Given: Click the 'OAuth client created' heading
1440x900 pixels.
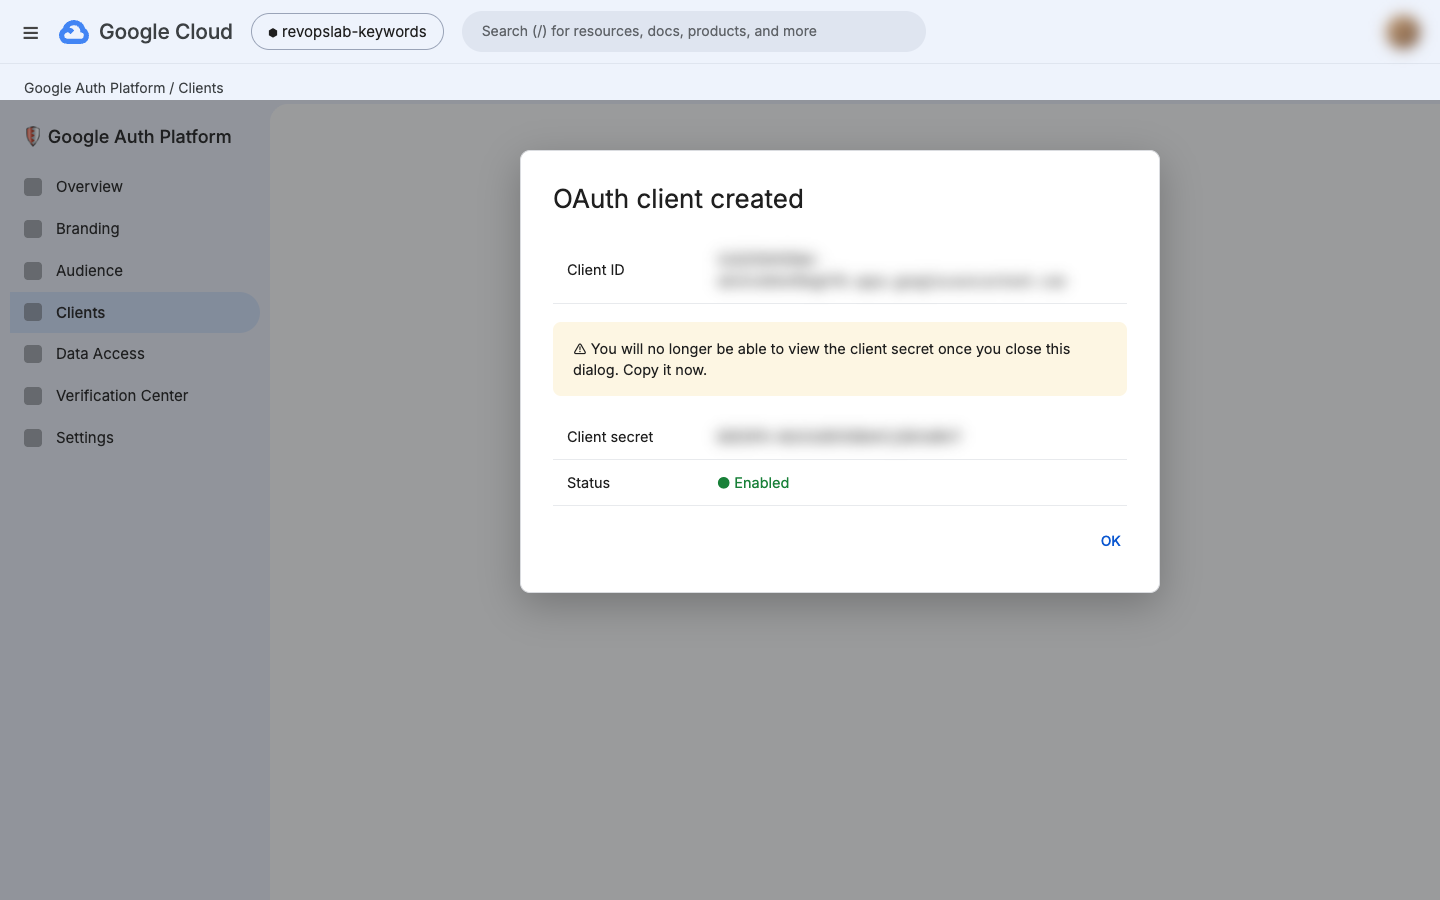Looking at the screenshot, I should tap(678, 199).
